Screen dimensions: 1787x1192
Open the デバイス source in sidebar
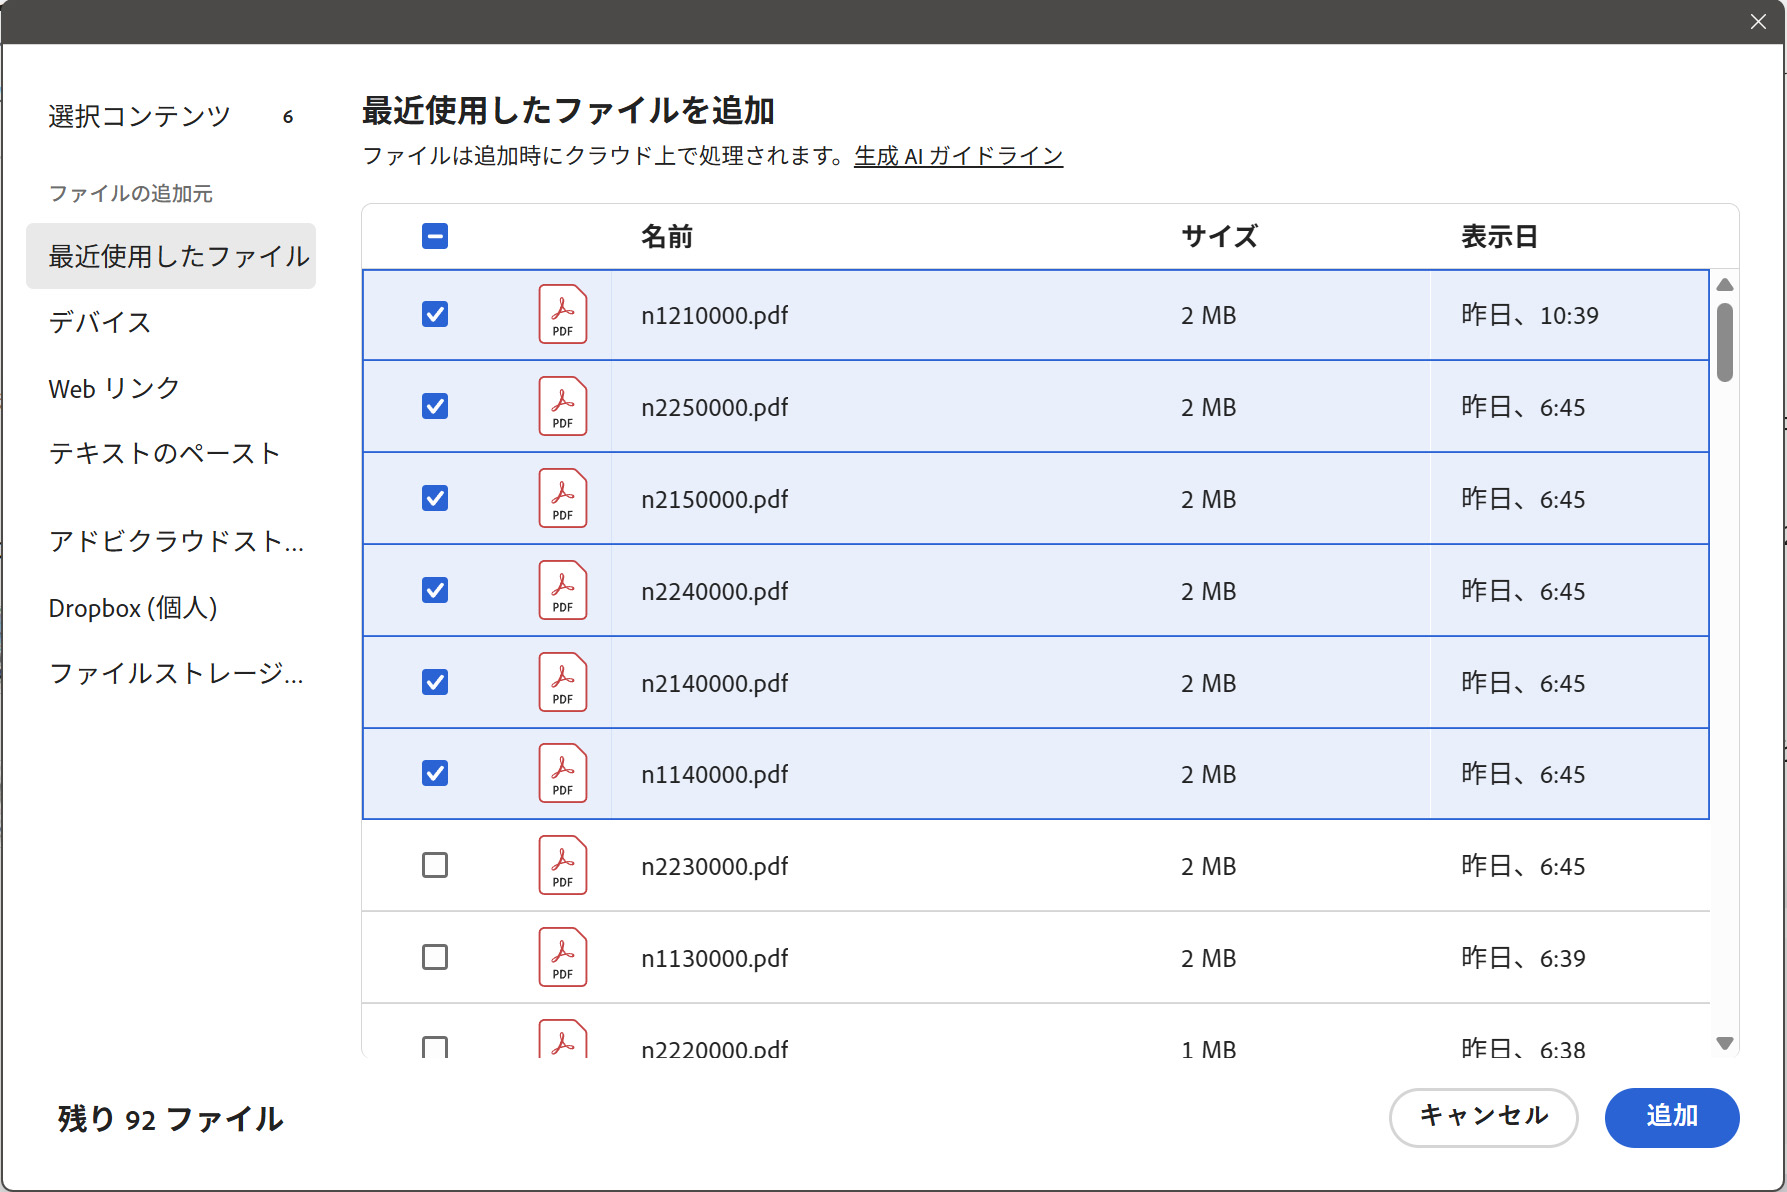[100, 322]
